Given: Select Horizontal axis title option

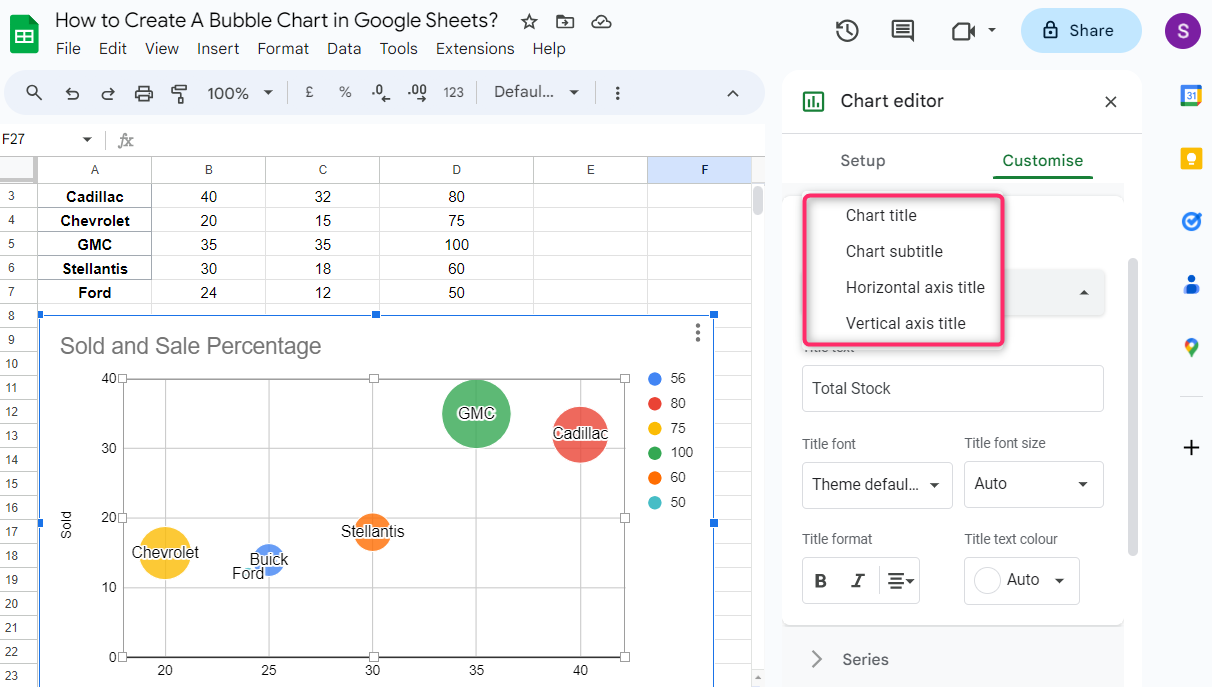Looking at the screenshot, I should tap(915, 287).
